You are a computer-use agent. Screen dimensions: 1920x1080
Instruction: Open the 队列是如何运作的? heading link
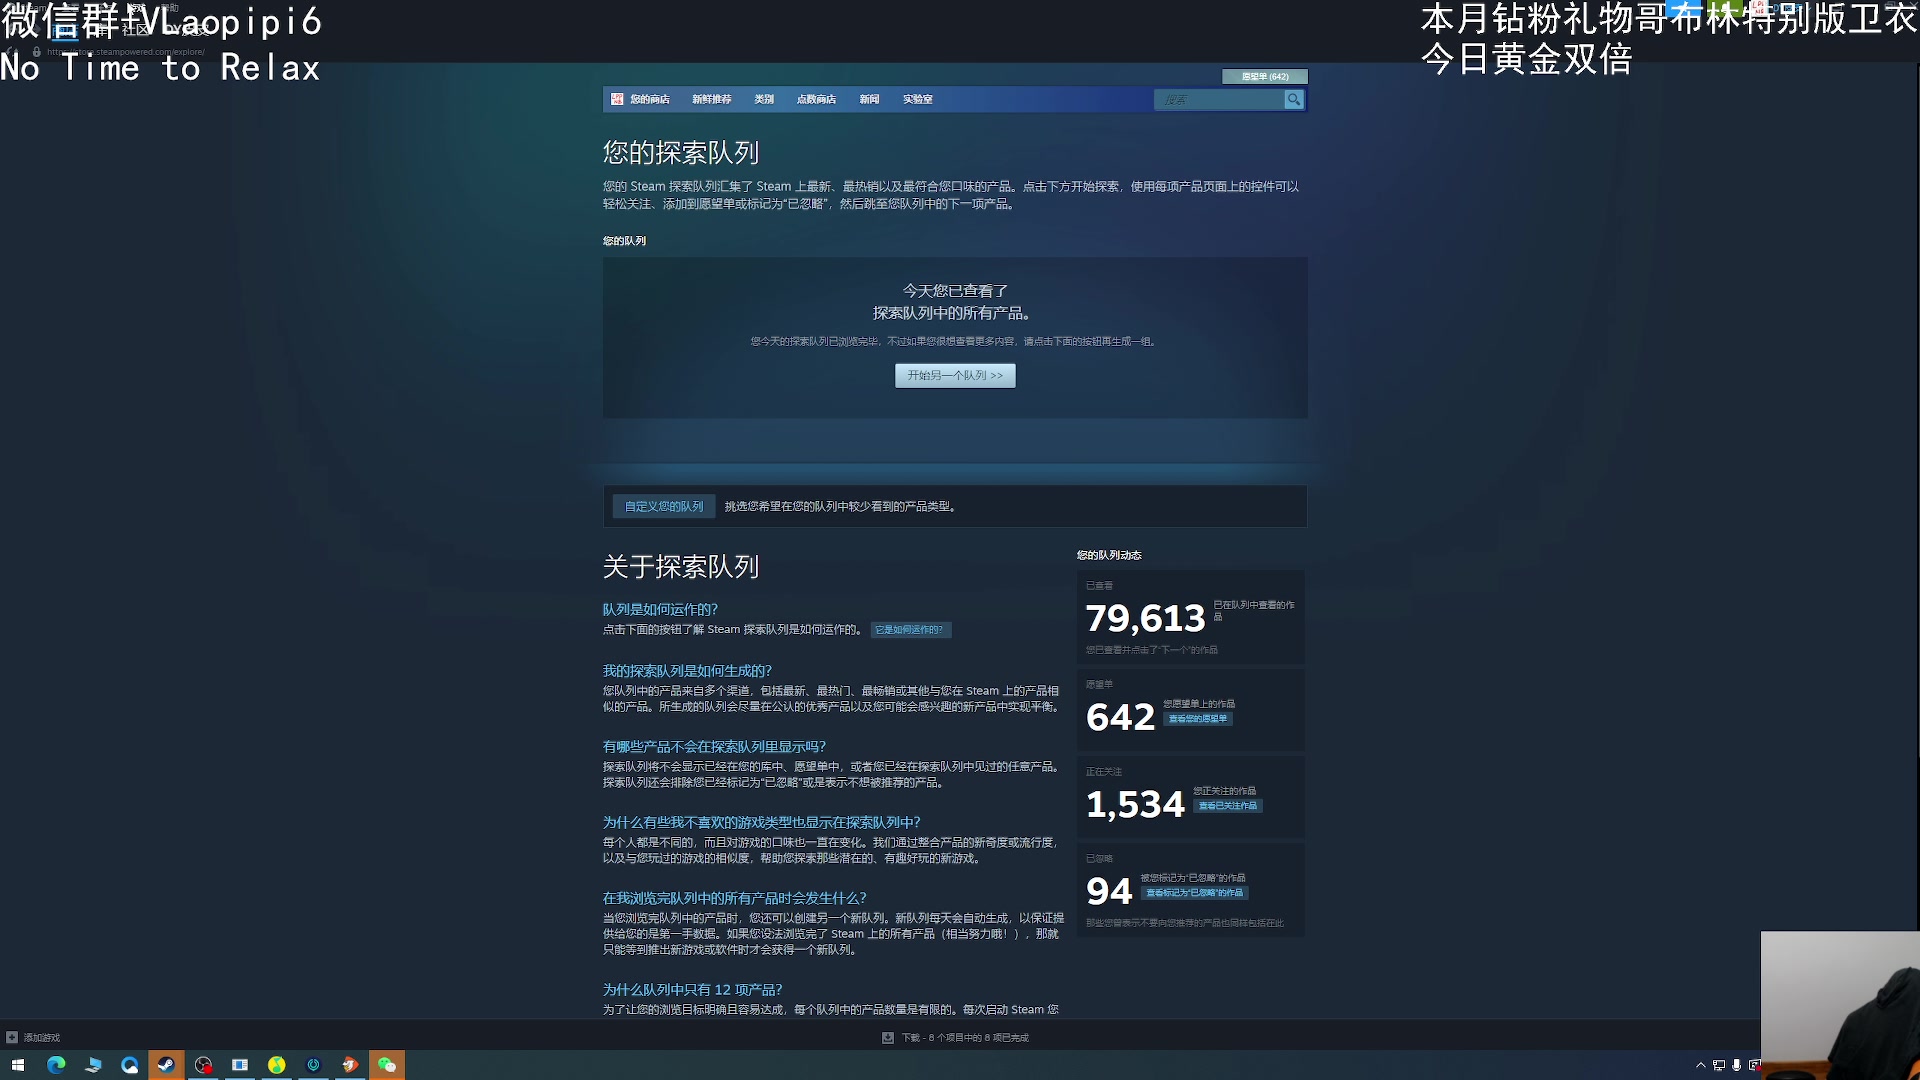pos(660,609)
